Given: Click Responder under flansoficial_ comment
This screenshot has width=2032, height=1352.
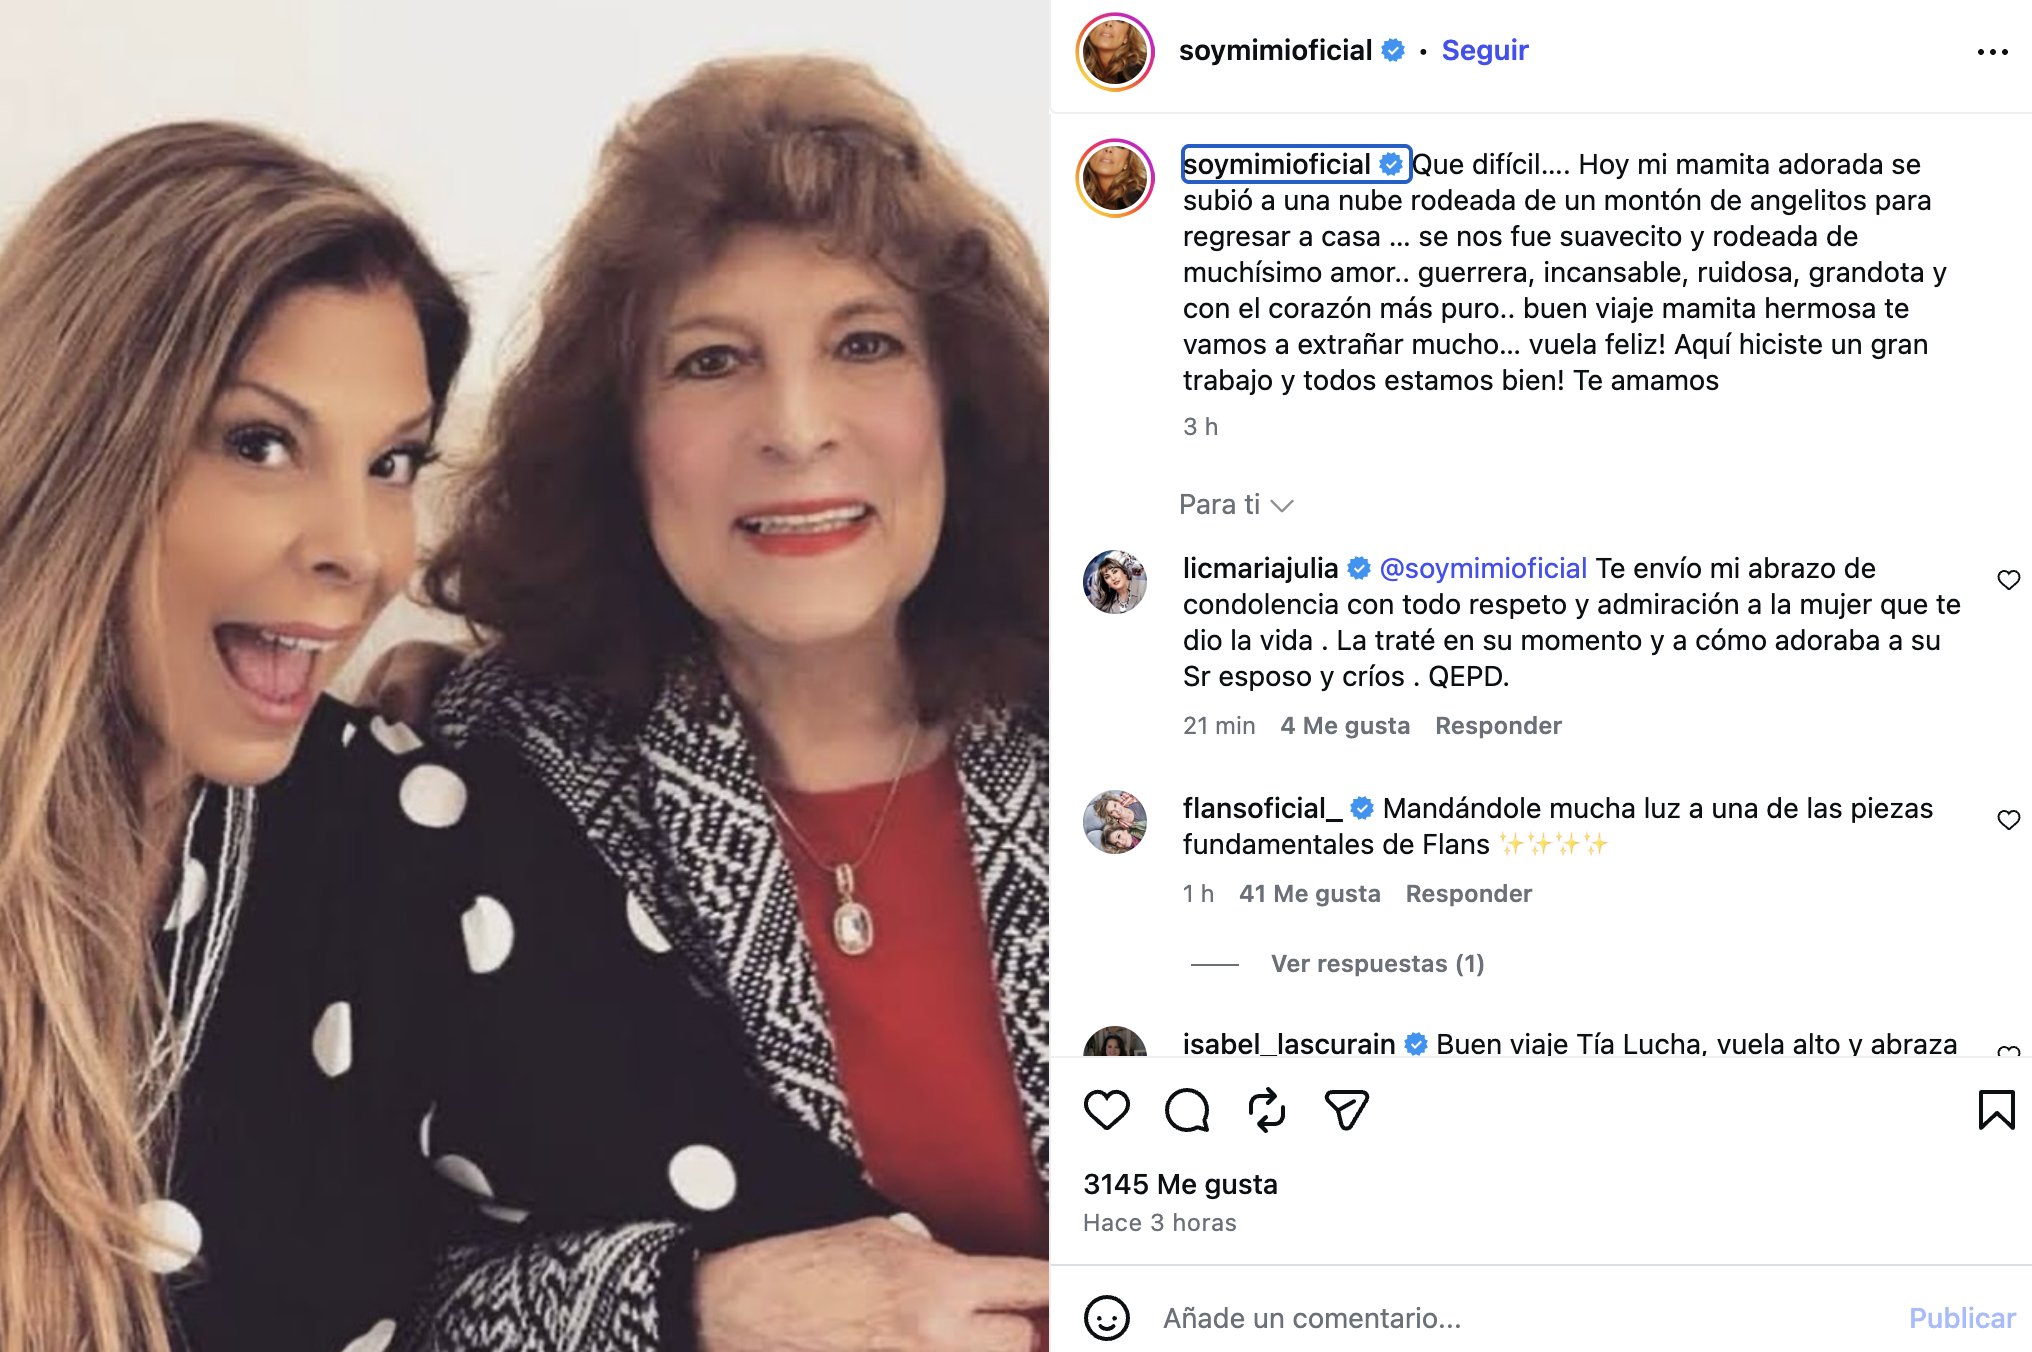Looking at the screenshot, I should (1468, 894).
